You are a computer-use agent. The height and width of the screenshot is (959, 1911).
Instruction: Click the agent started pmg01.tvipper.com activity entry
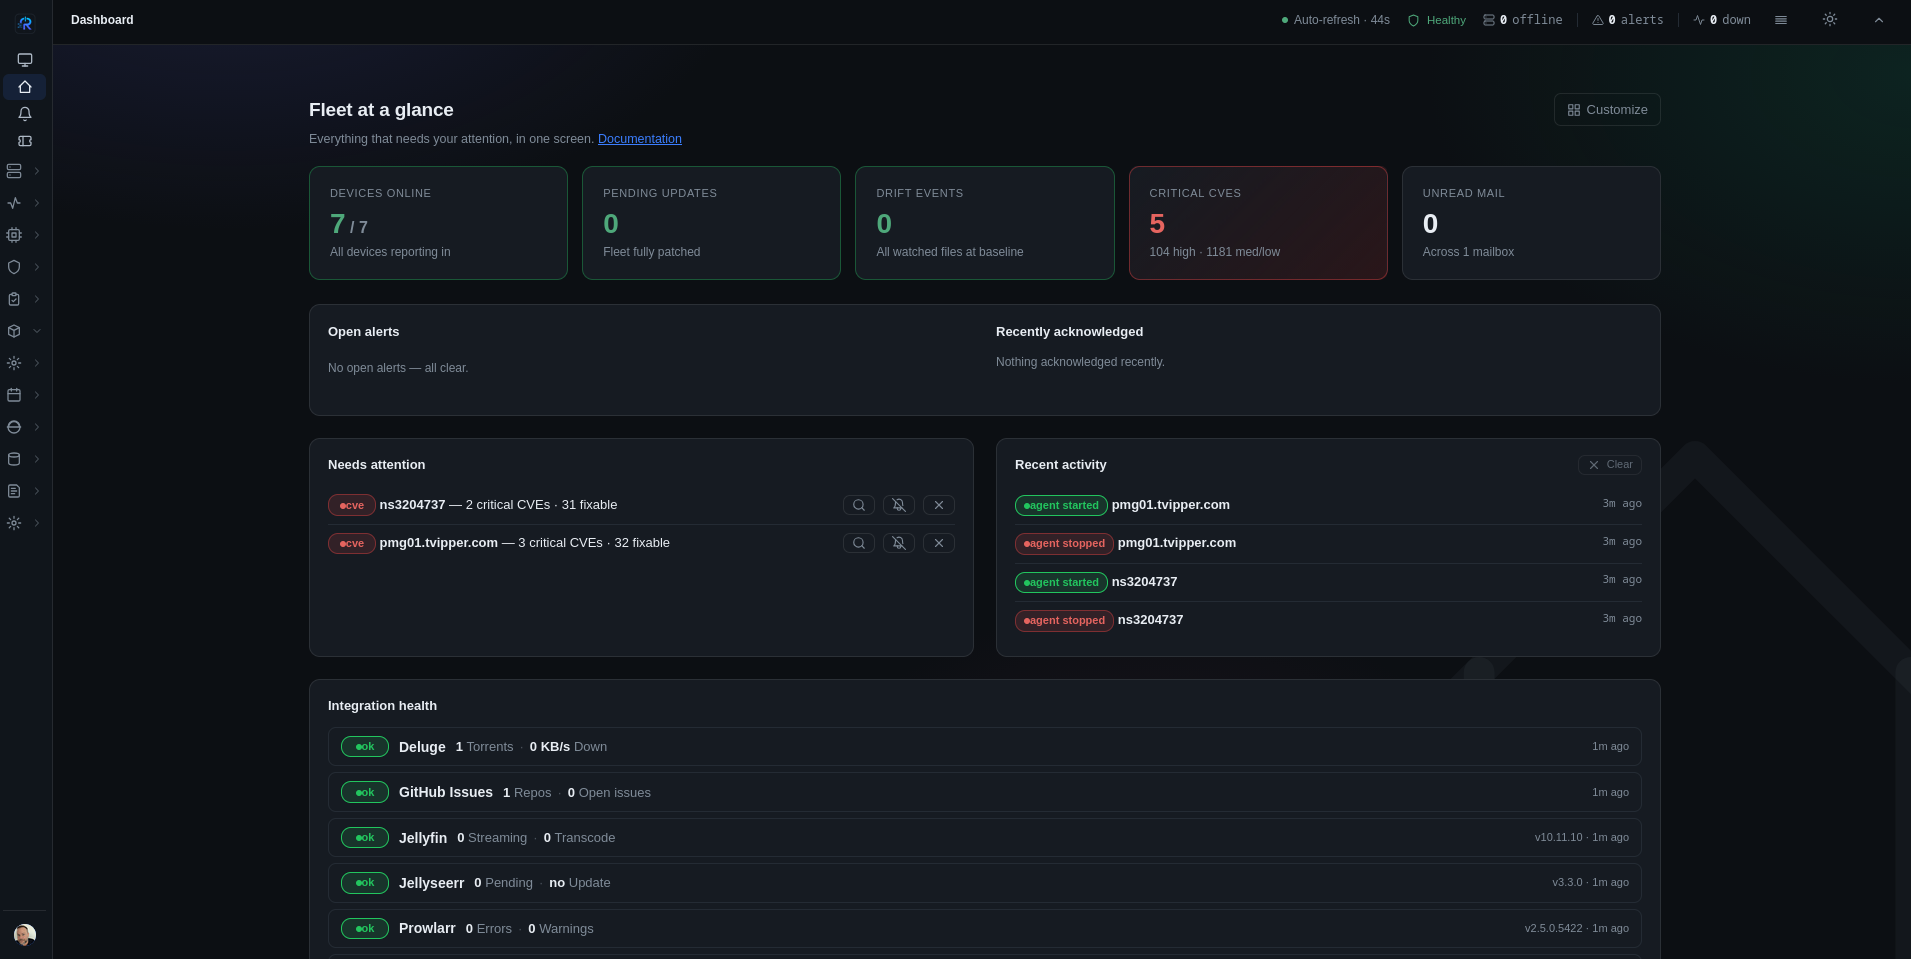coord(1328,505)
